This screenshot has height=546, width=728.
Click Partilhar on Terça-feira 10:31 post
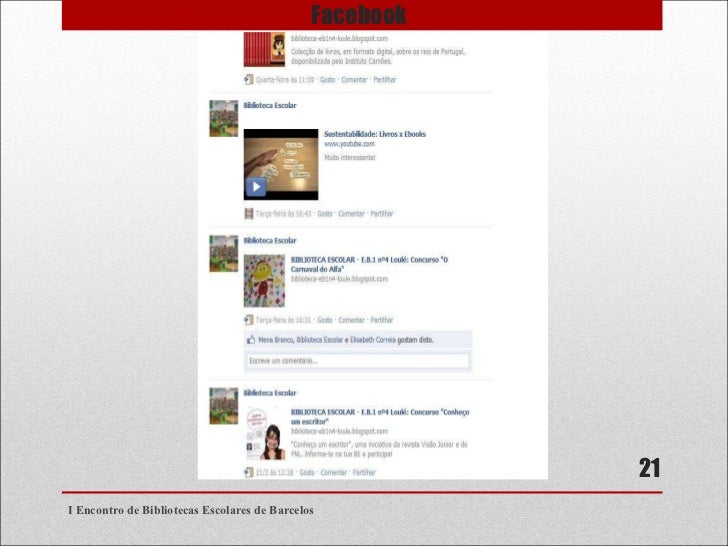point(382,320)
